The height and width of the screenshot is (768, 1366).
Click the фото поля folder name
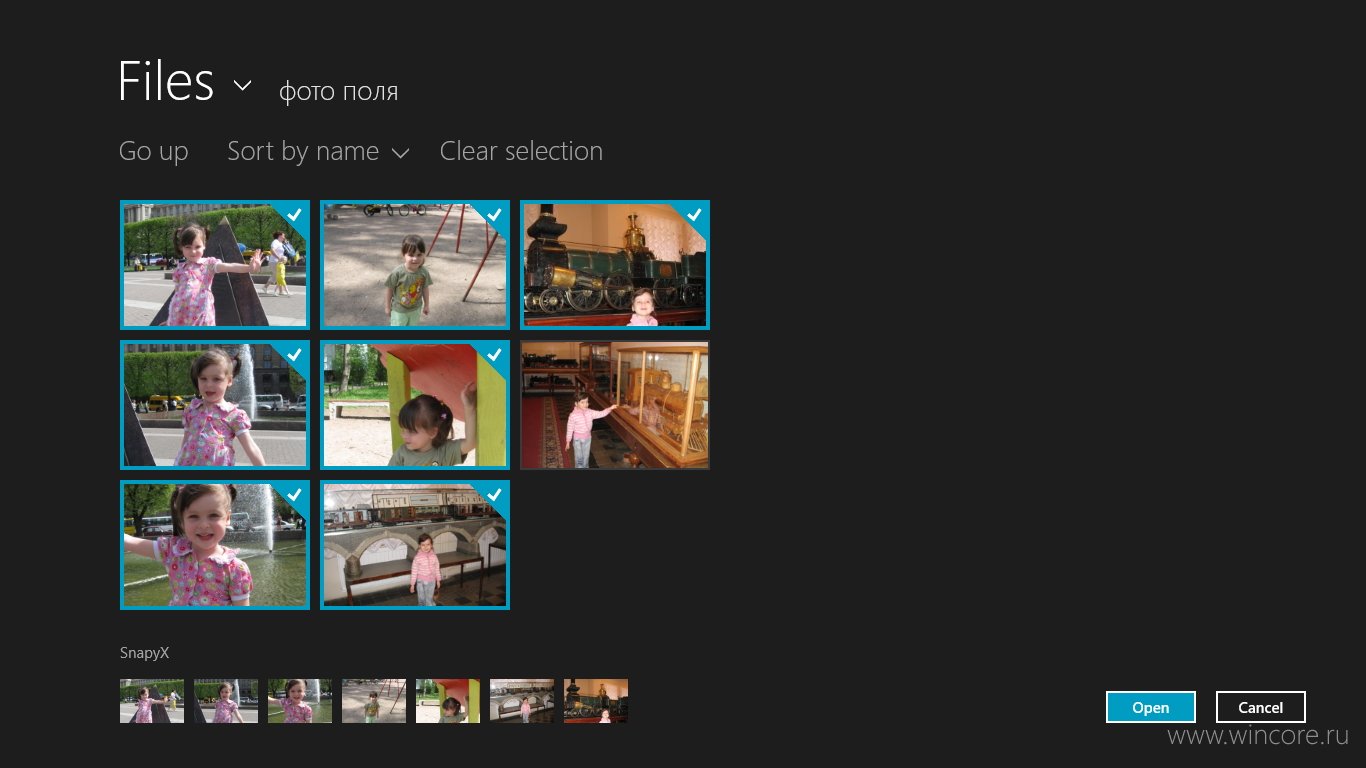[x=338, y=92]
